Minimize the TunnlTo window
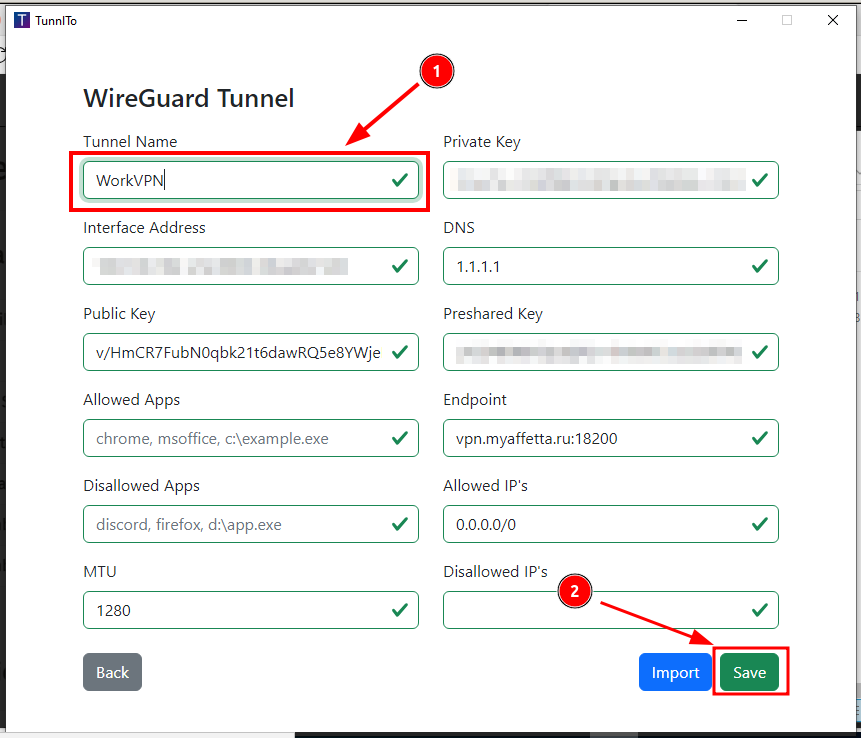This screenshot has width=861, height=738. (741, 20)
